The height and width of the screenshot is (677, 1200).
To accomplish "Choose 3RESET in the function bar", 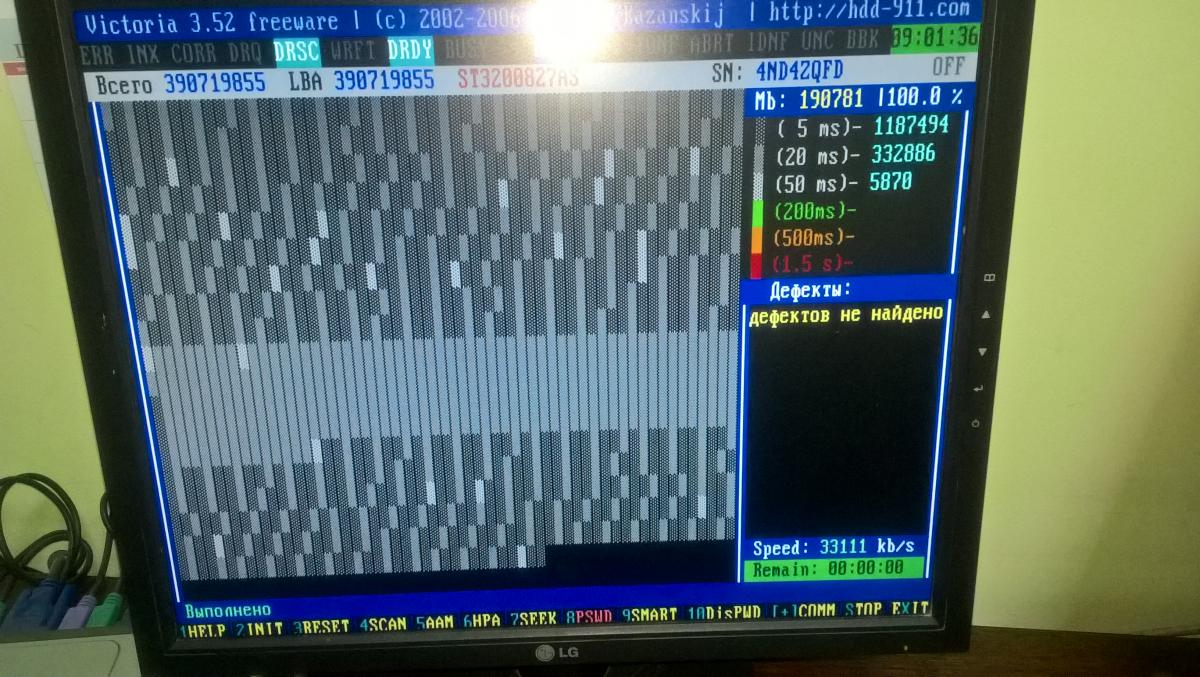I will 322,627.
